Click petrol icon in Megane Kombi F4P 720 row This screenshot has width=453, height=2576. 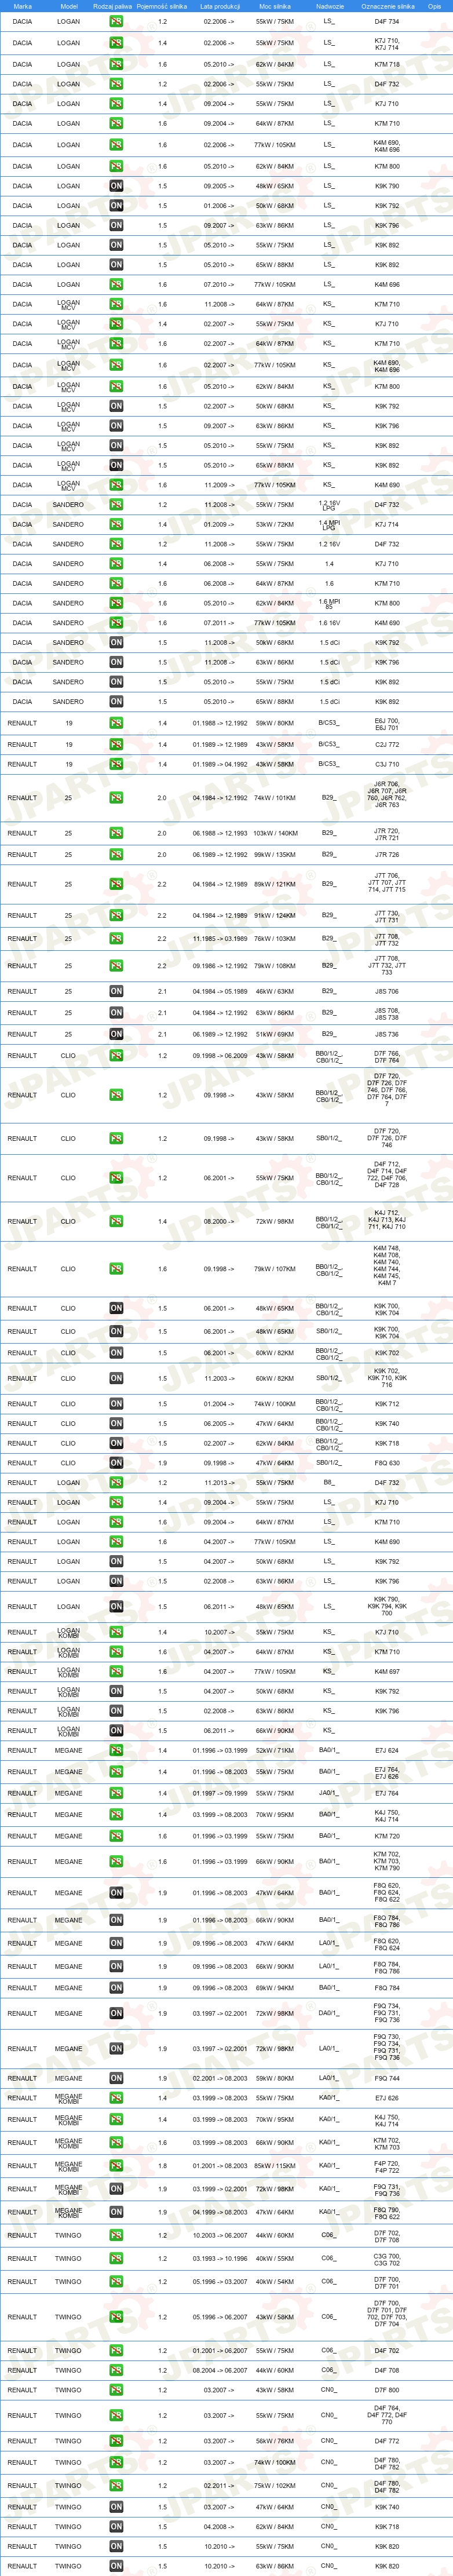tap(116, 2166)
